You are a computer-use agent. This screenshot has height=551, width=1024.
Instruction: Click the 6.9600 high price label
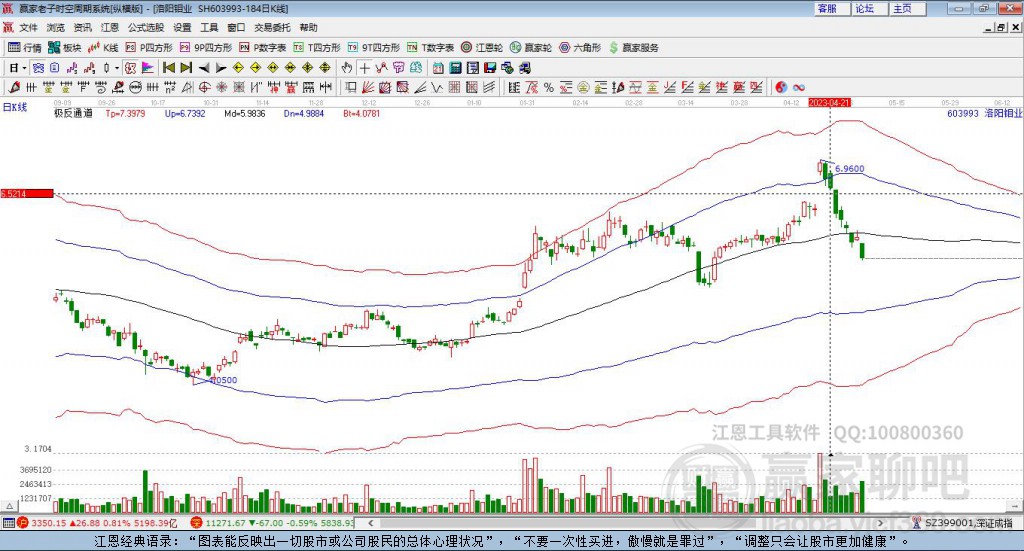pos(849,168)
